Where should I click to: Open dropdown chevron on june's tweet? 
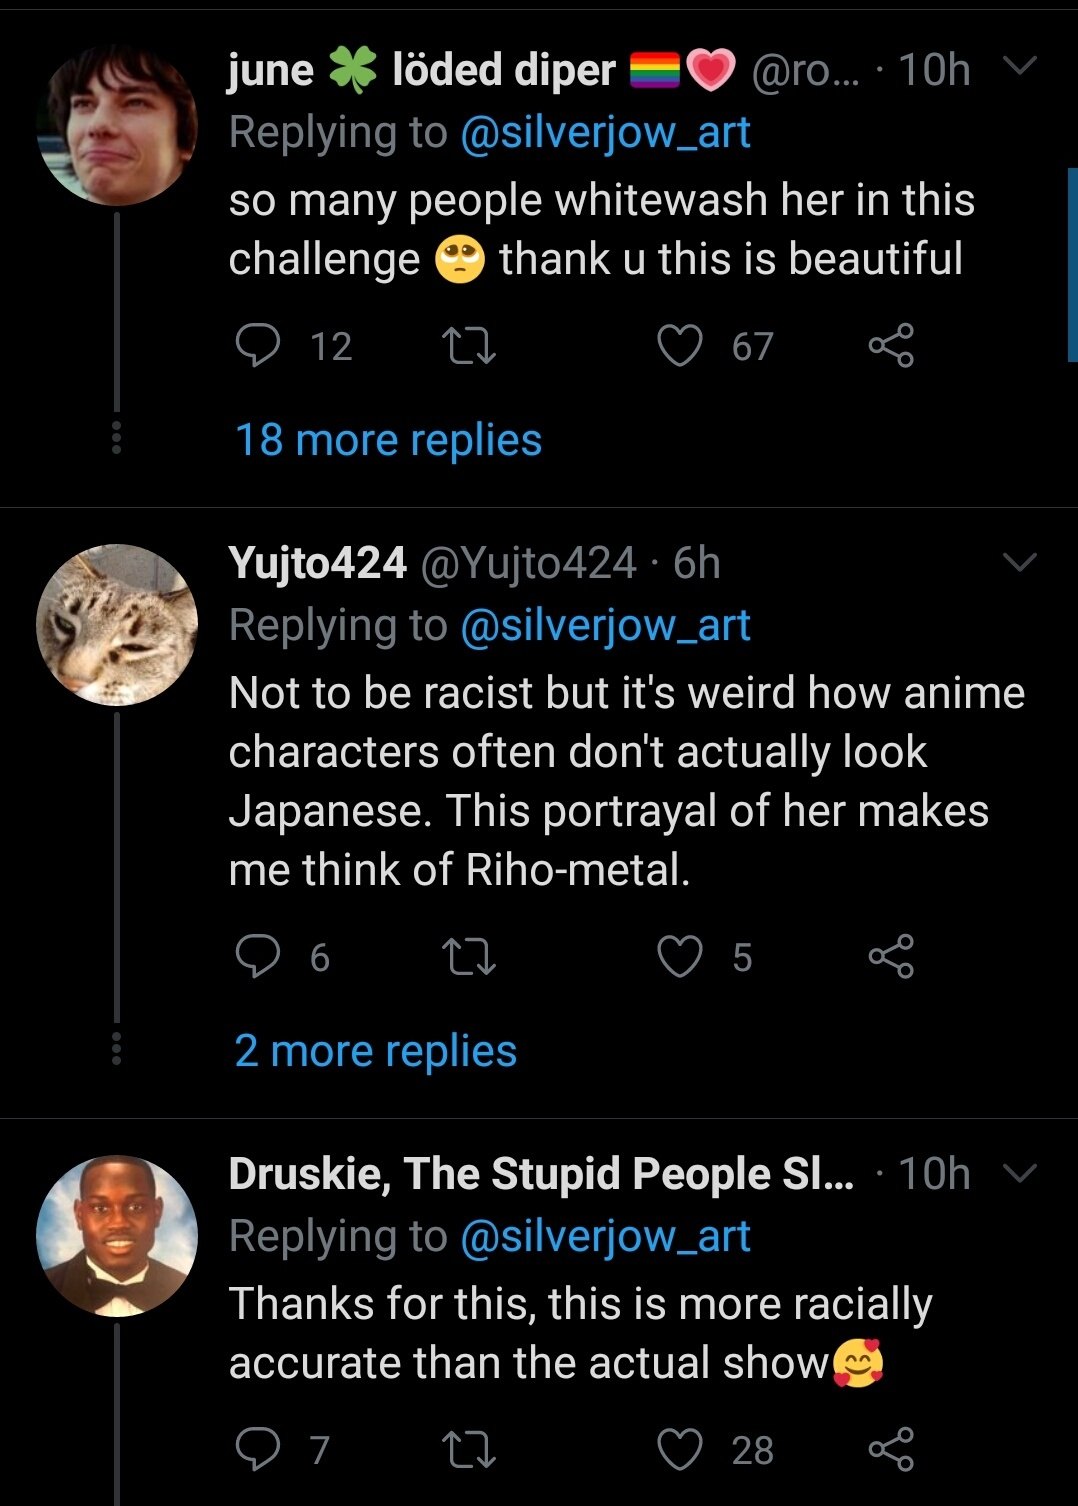click(x=1019, y=67)
